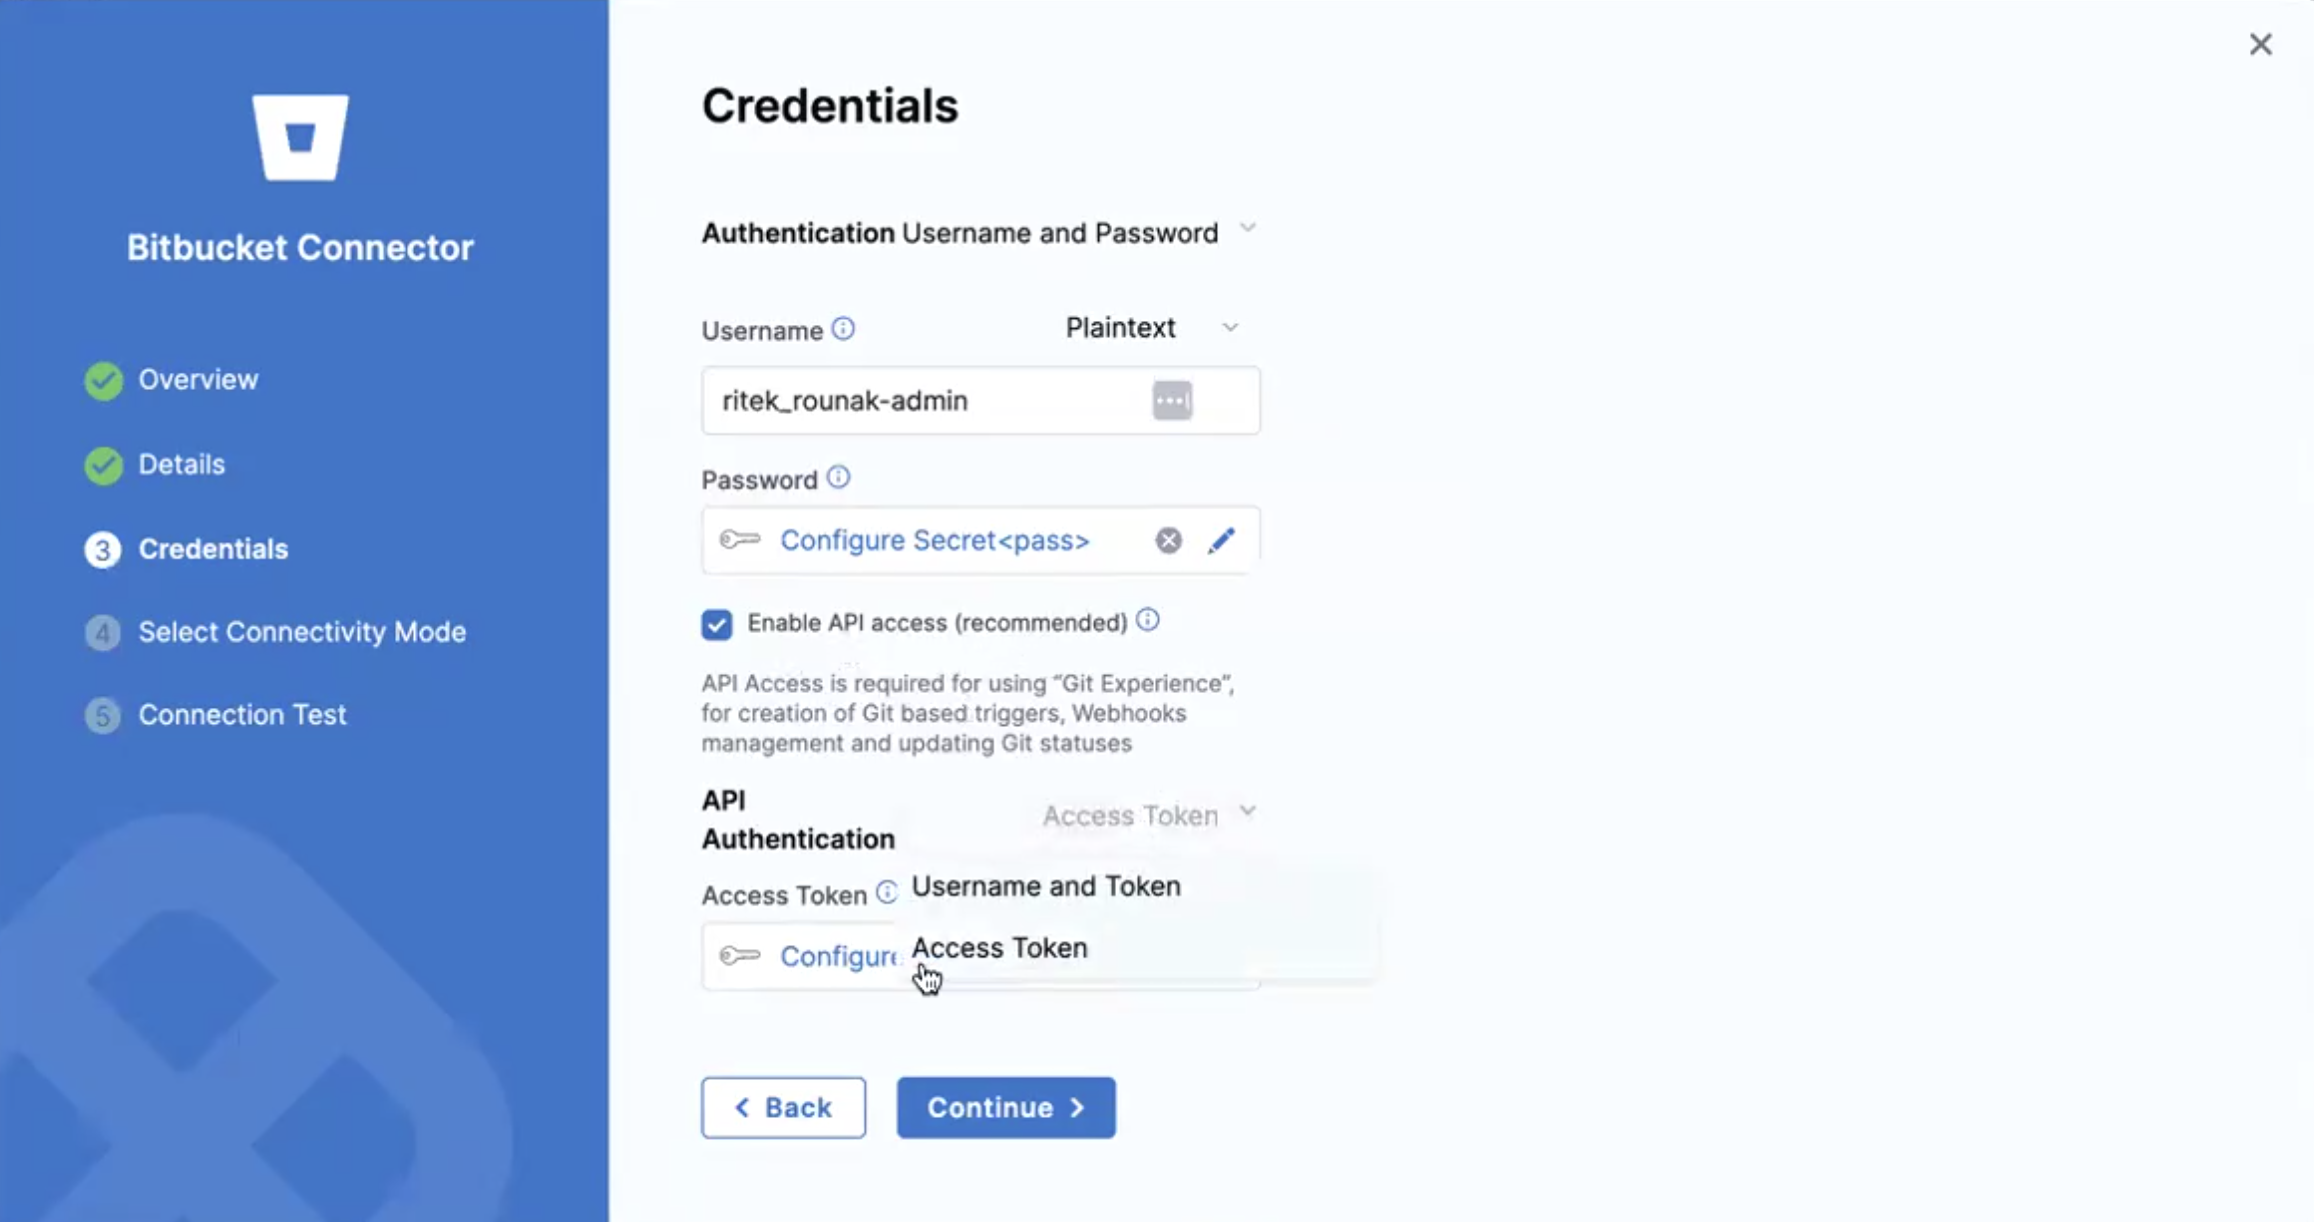2314x1222 pixels.
Task: Click the Bitbucket logo in the sidebar
Action: pyautogui.click(x=300, y=140)
